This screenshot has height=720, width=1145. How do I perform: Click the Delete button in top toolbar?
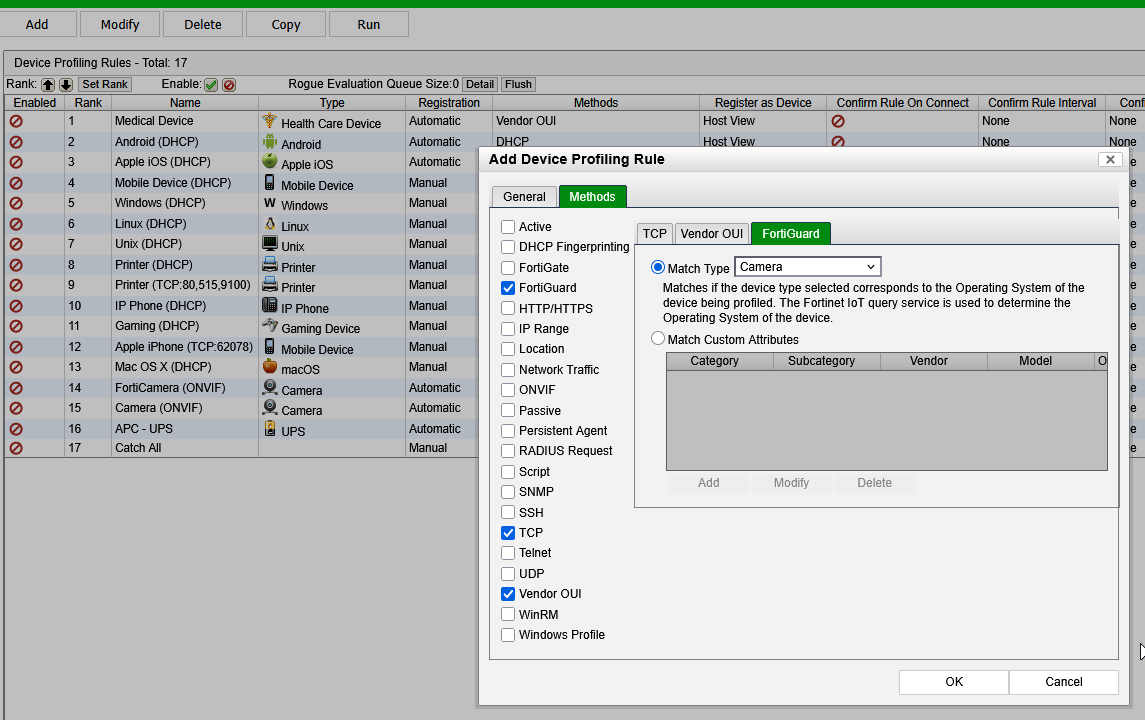(x=202, y=24)
